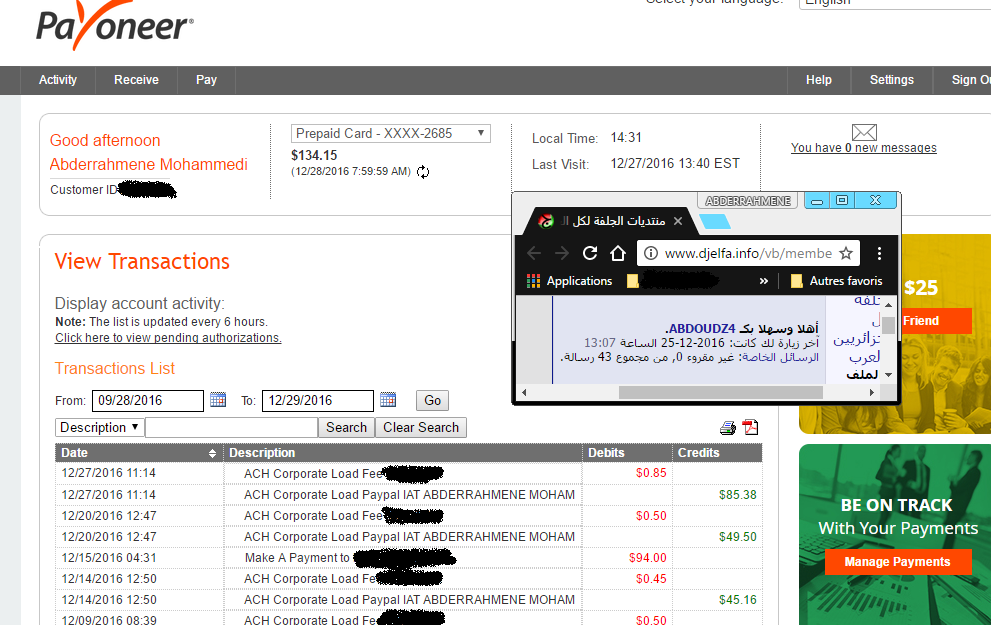Open the new messages link
The image size is (991, 625).
[x=864, y=148]
